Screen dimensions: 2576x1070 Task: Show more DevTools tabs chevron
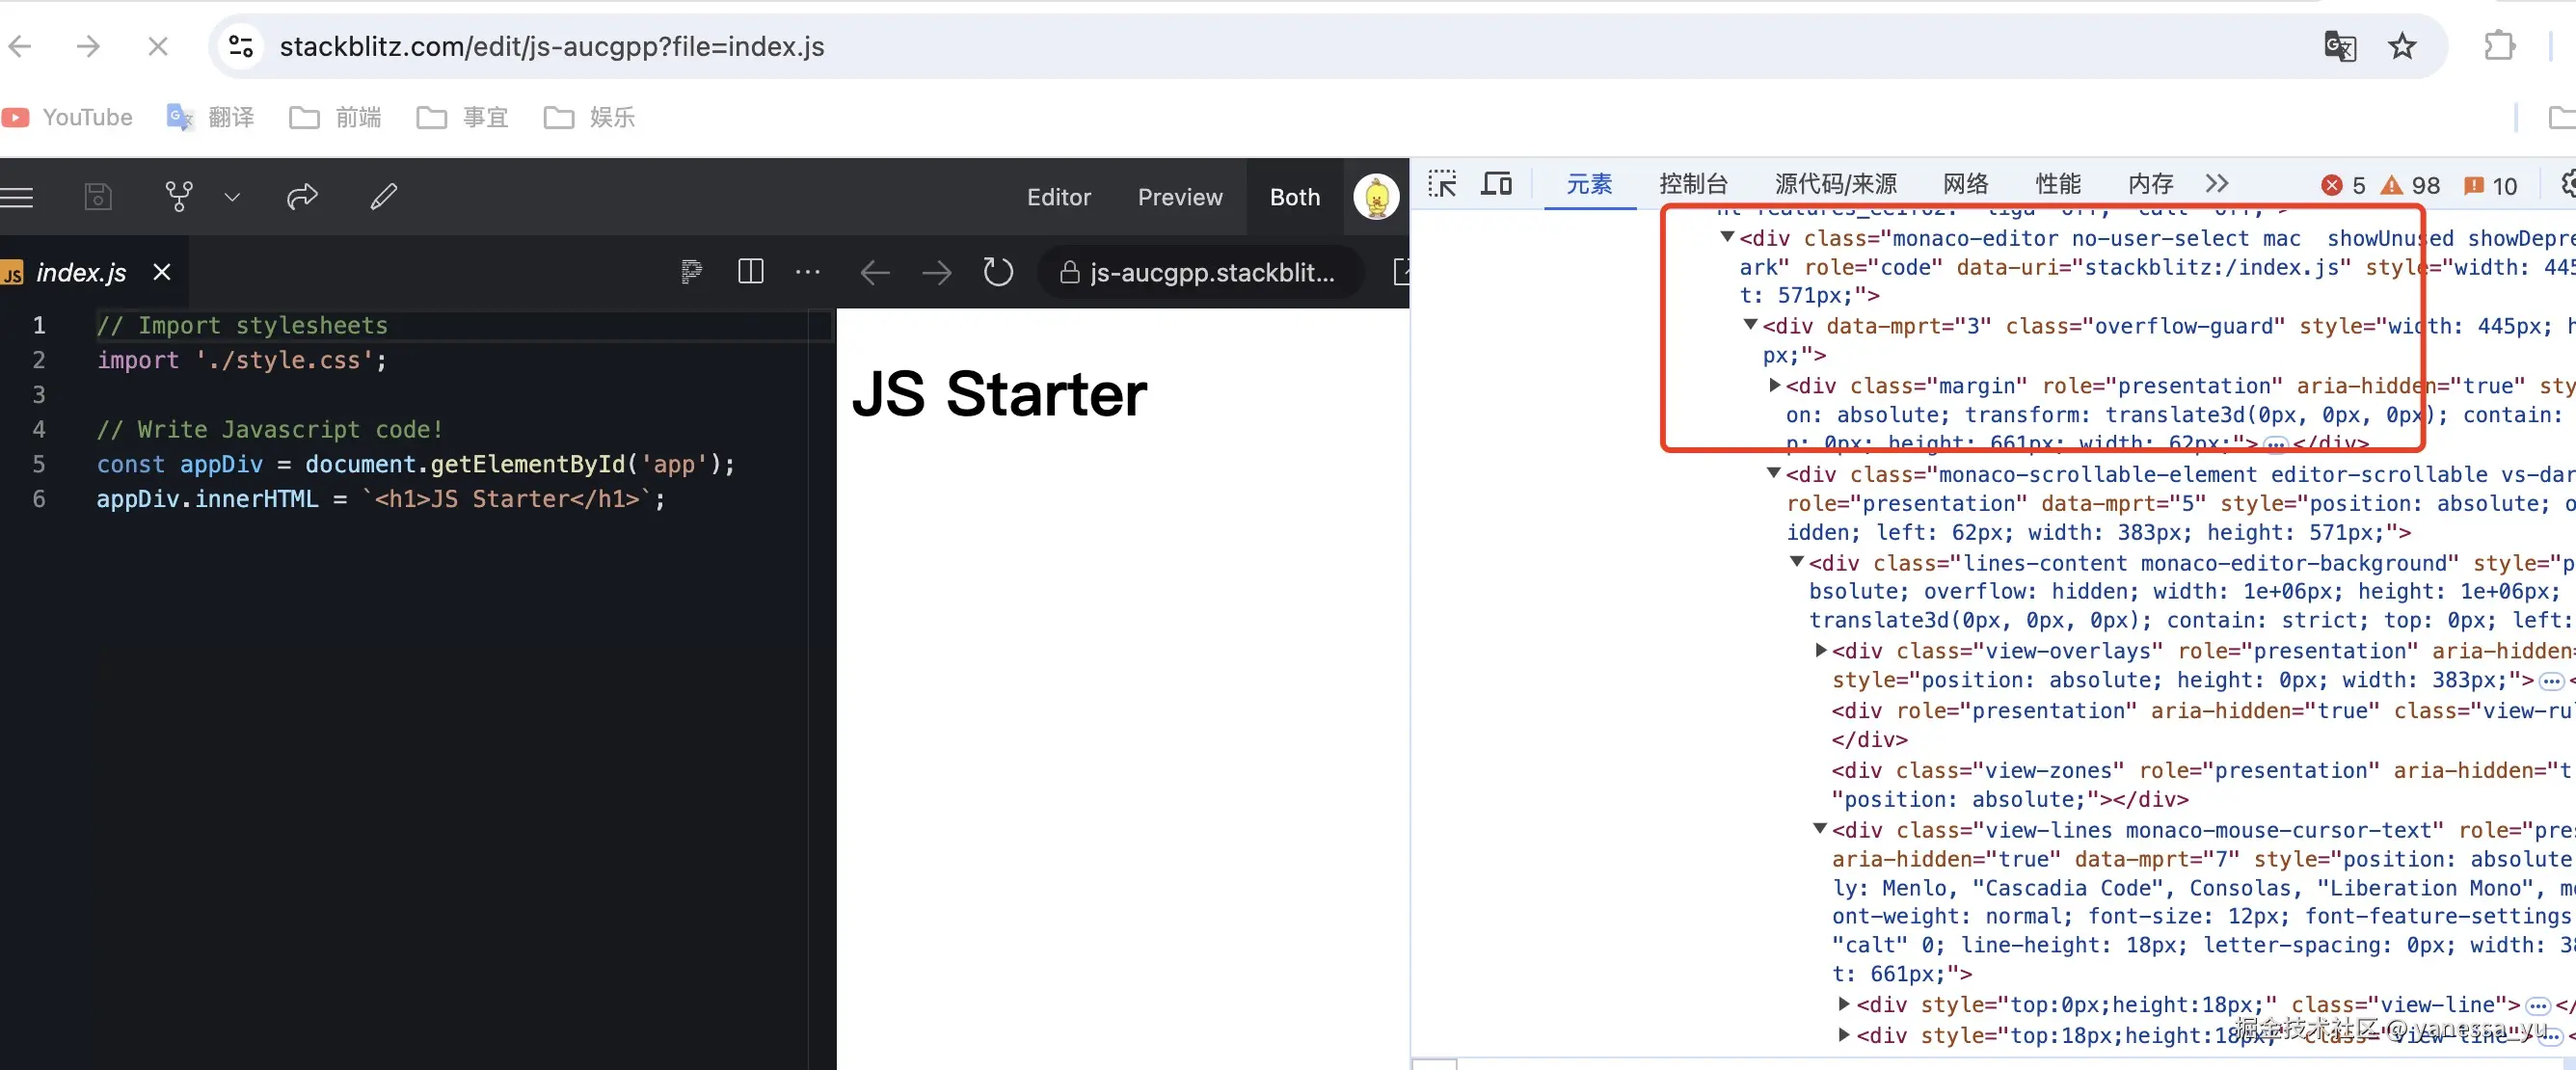click(x=2217, y=184)
